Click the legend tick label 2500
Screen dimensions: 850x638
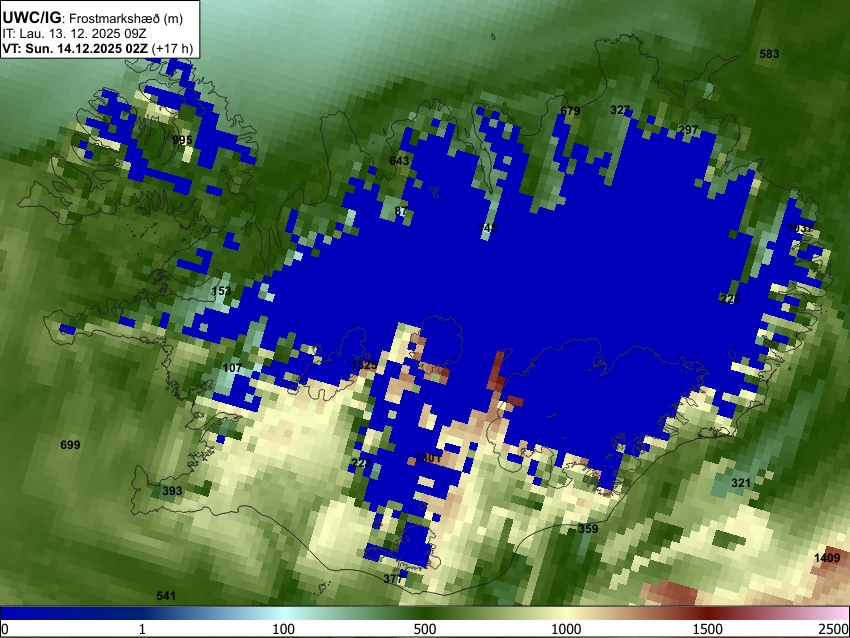coord(834,629)
